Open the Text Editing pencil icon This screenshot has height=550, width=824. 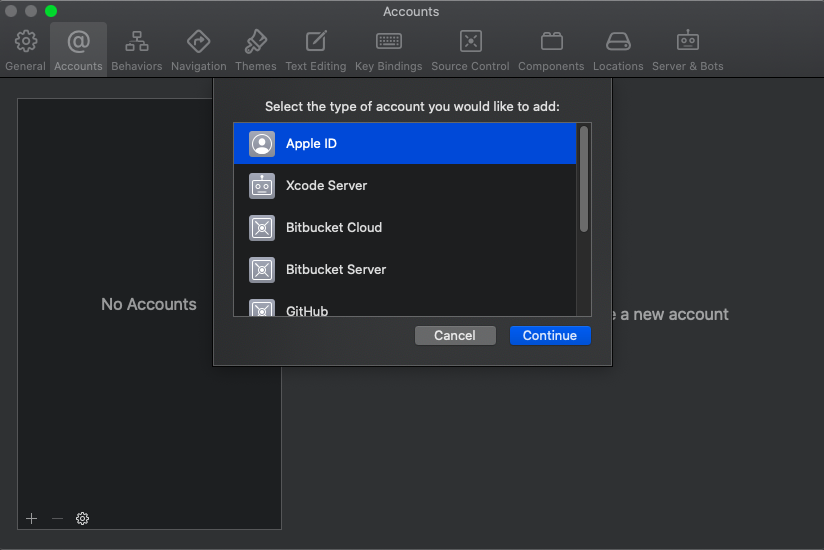[316, 41]
